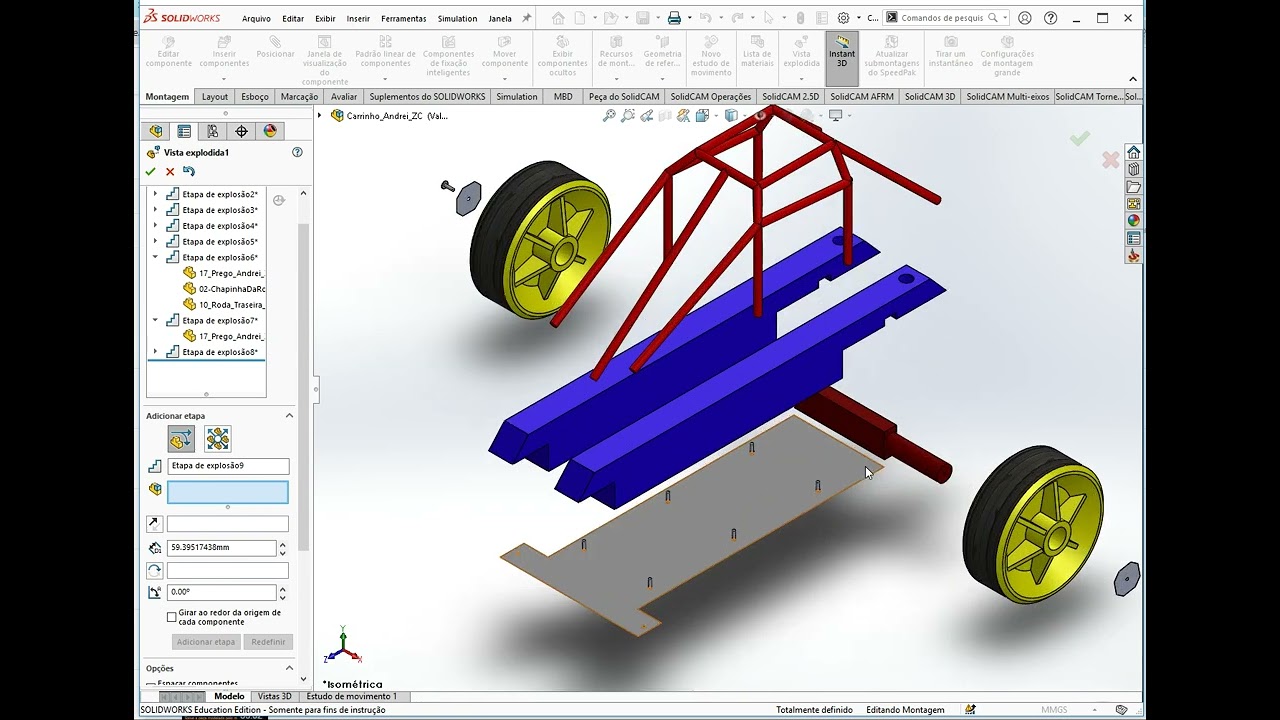Collapse the CommandManager ribbon arrow
Image resolution: width=1280 pixels, height=720 pixels.
click(1133, 79)
